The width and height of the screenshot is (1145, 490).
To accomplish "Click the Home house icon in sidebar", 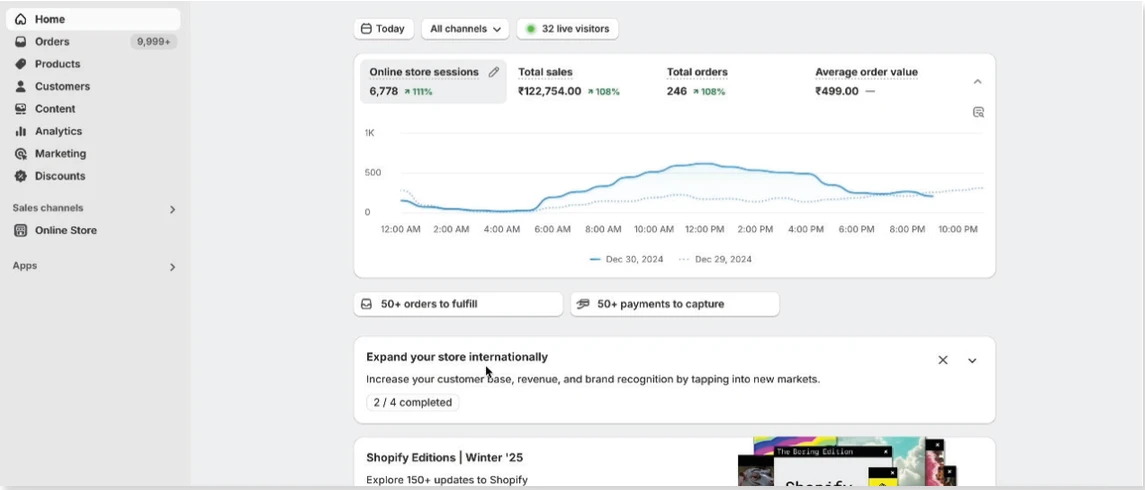I will (20, 19).
